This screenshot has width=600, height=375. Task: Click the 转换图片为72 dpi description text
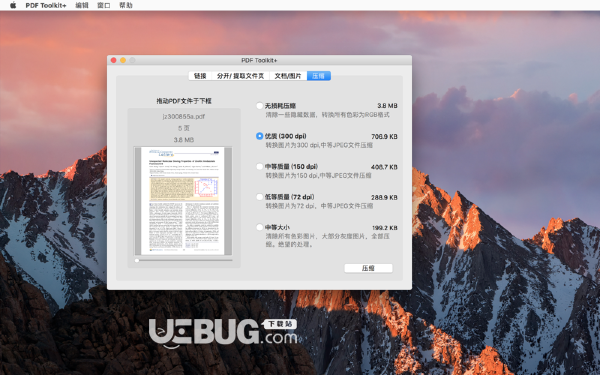tap(320, 206)
